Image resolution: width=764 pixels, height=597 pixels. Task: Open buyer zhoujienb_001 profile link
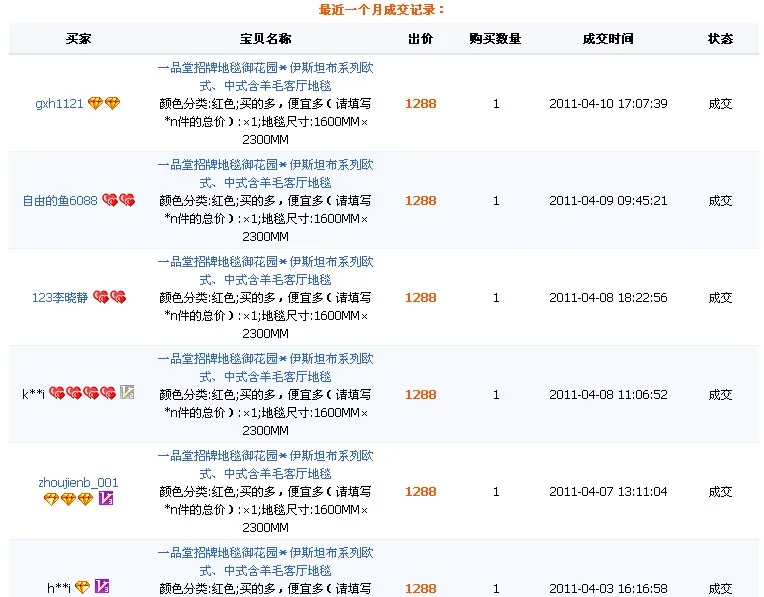point(78,482)
